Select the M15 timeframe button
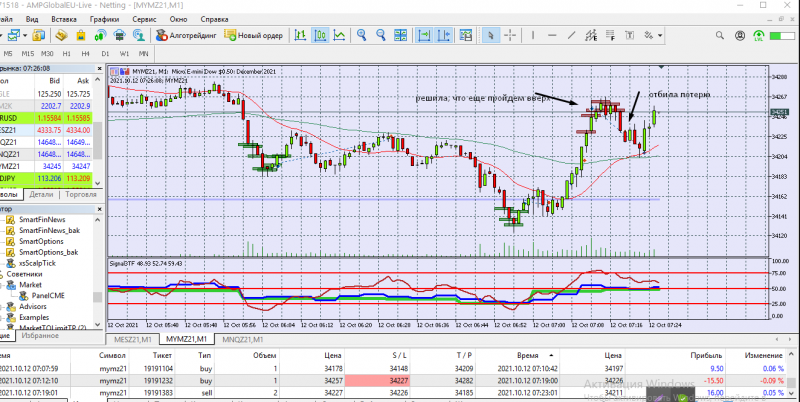 pos(27,53)
